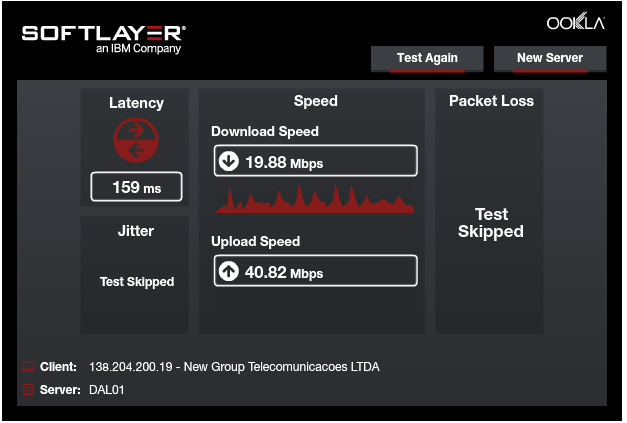Click the 40.82 Mbps upload result field
Screen dimensions: 627x423
pos(315,271)
